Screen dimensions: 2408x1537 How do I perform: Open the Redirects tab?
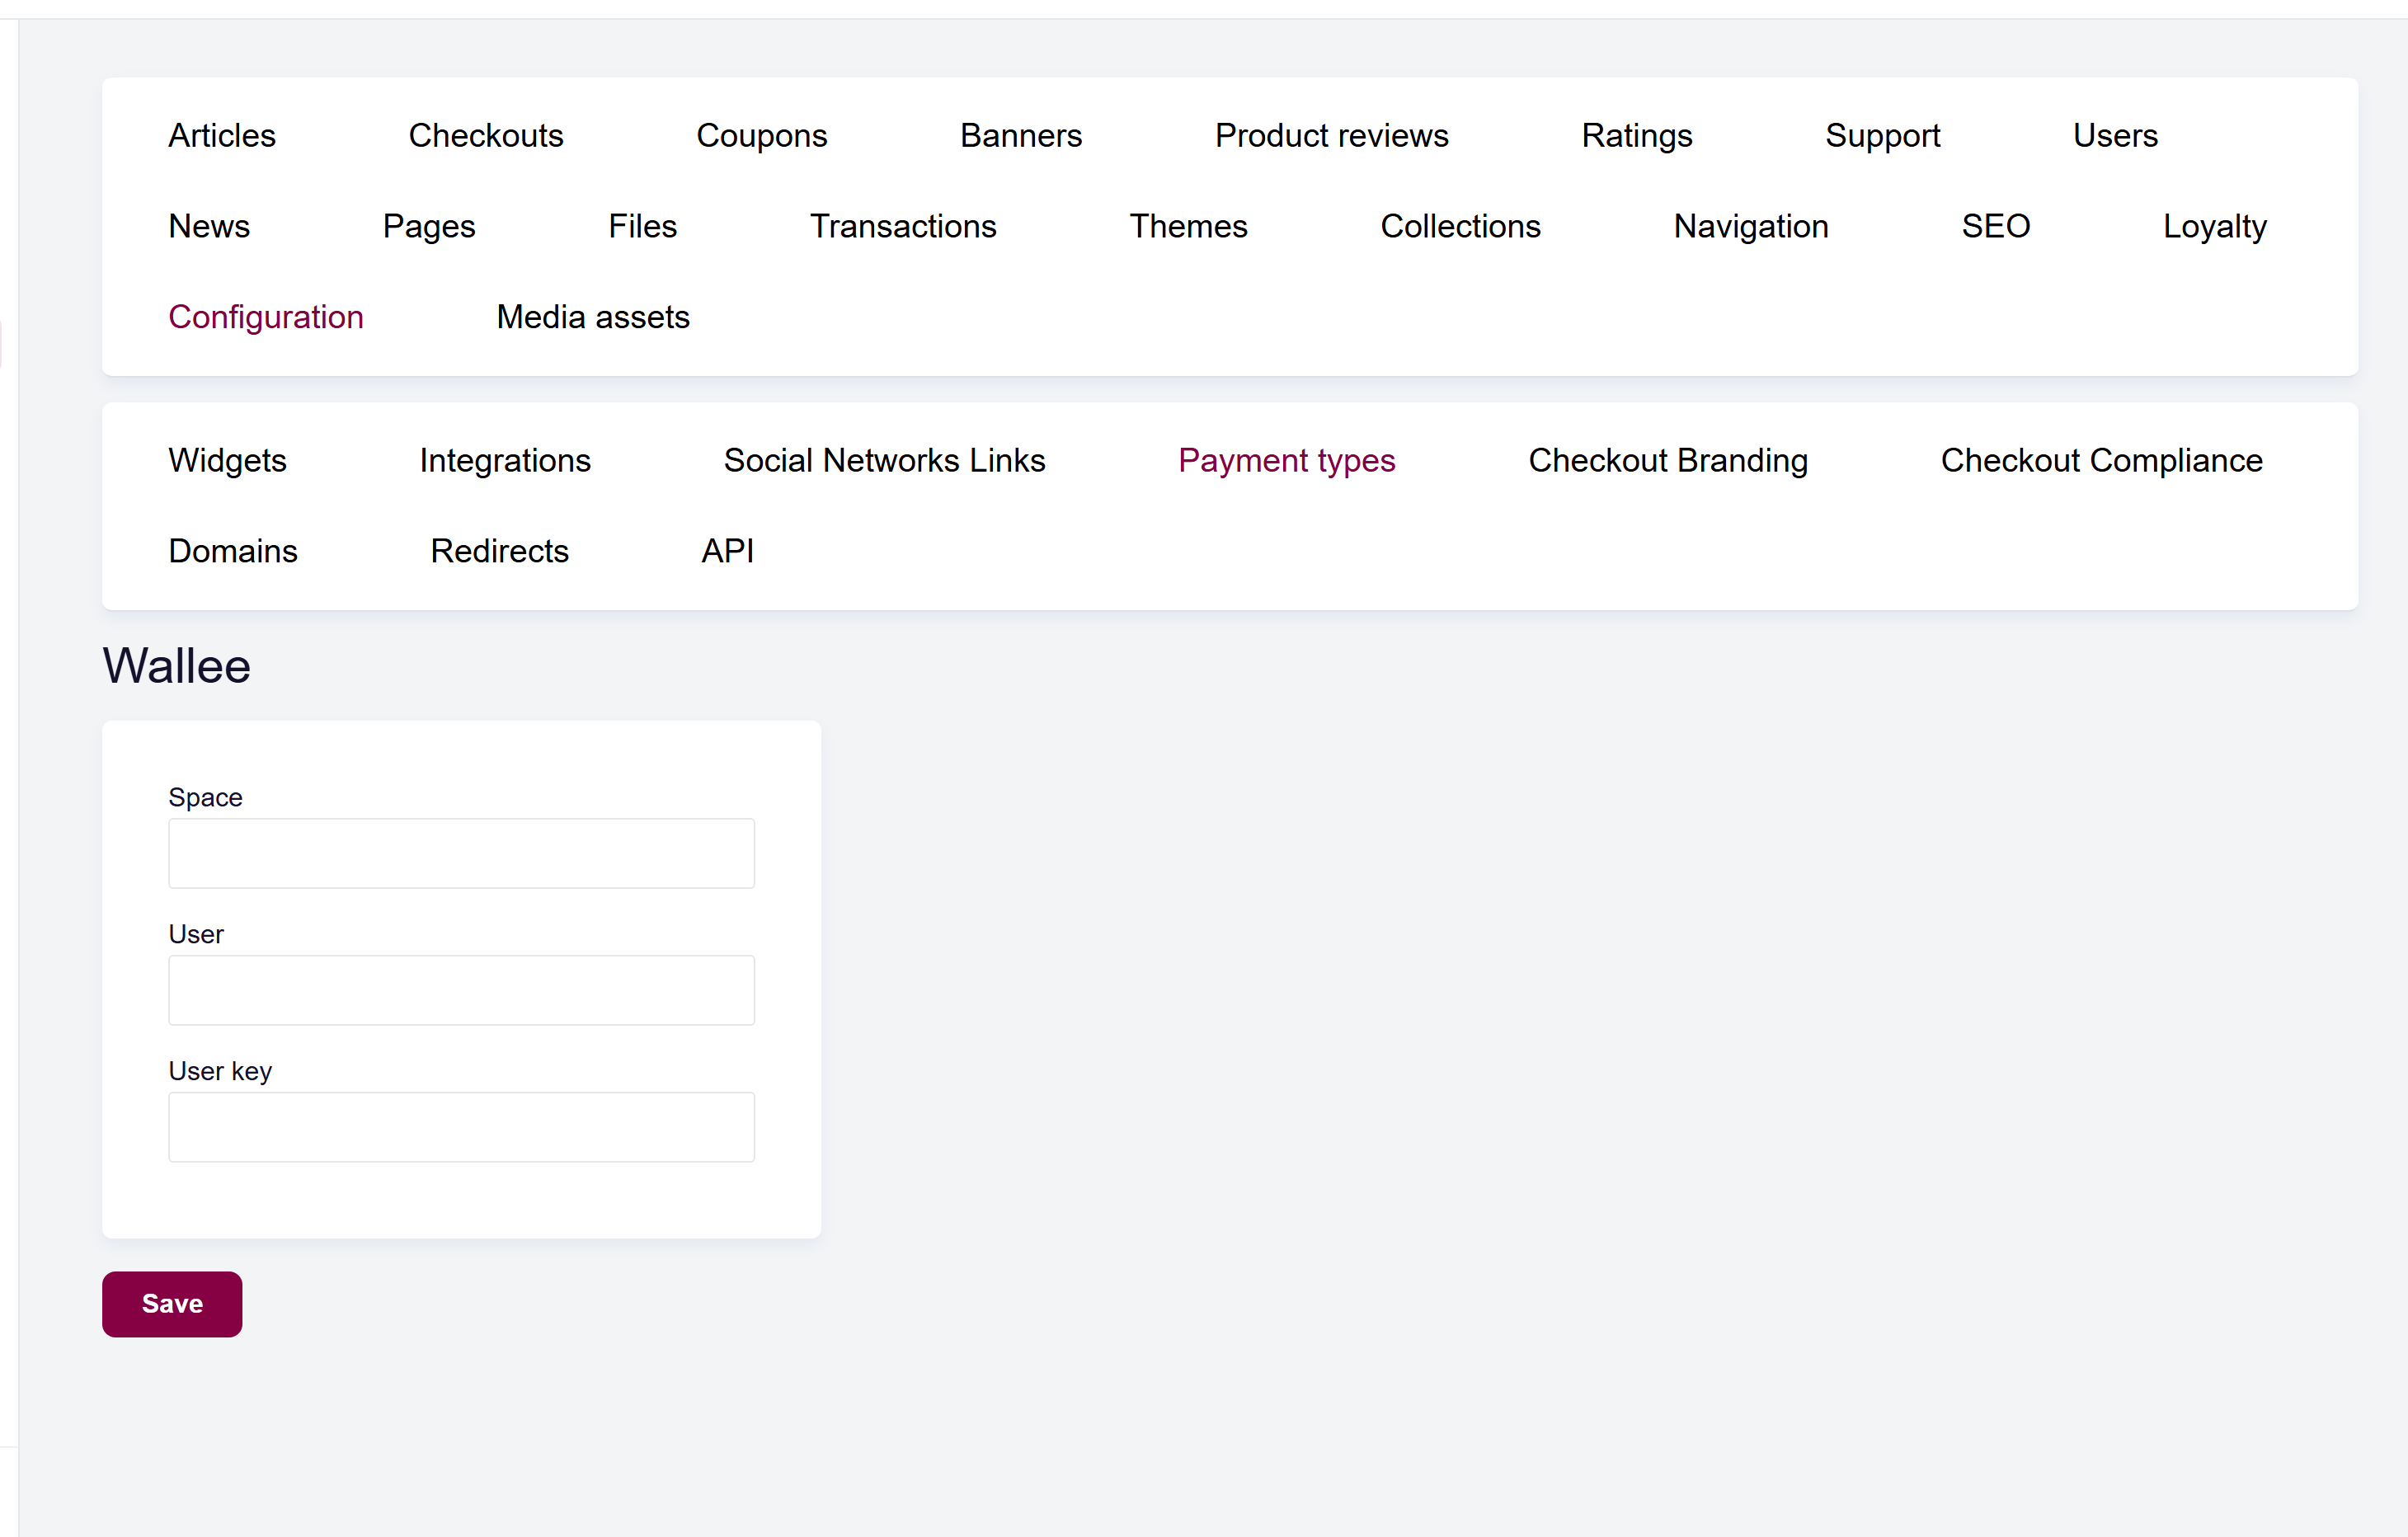coord(499,551)
